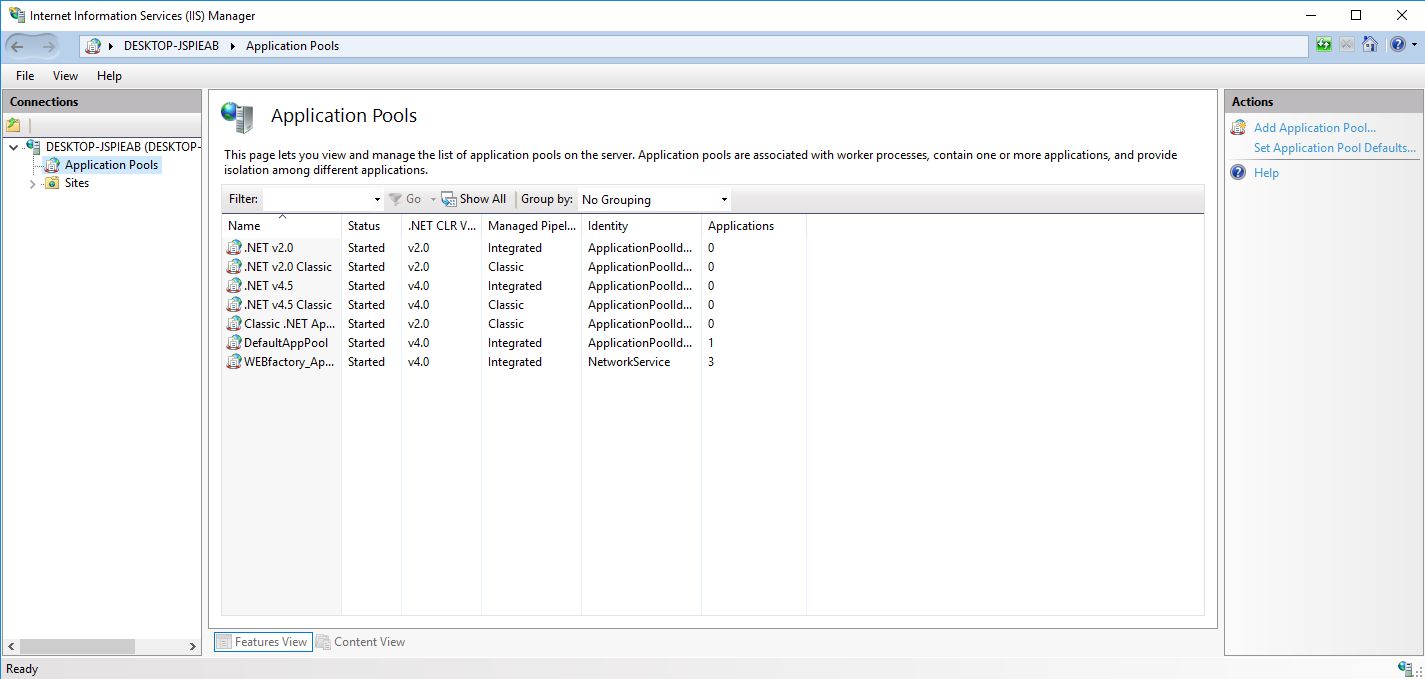Viewport: 1425px width, 679px height.
Task: Click the Back navigation arrow
Action: click(x=18, y=45)
